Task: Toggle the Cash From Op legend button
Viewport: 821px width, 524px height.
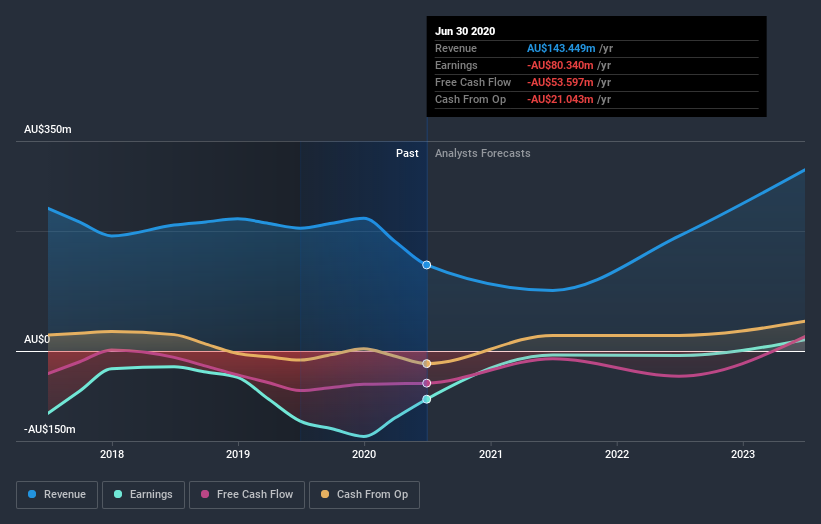Action: pos(364,495)
